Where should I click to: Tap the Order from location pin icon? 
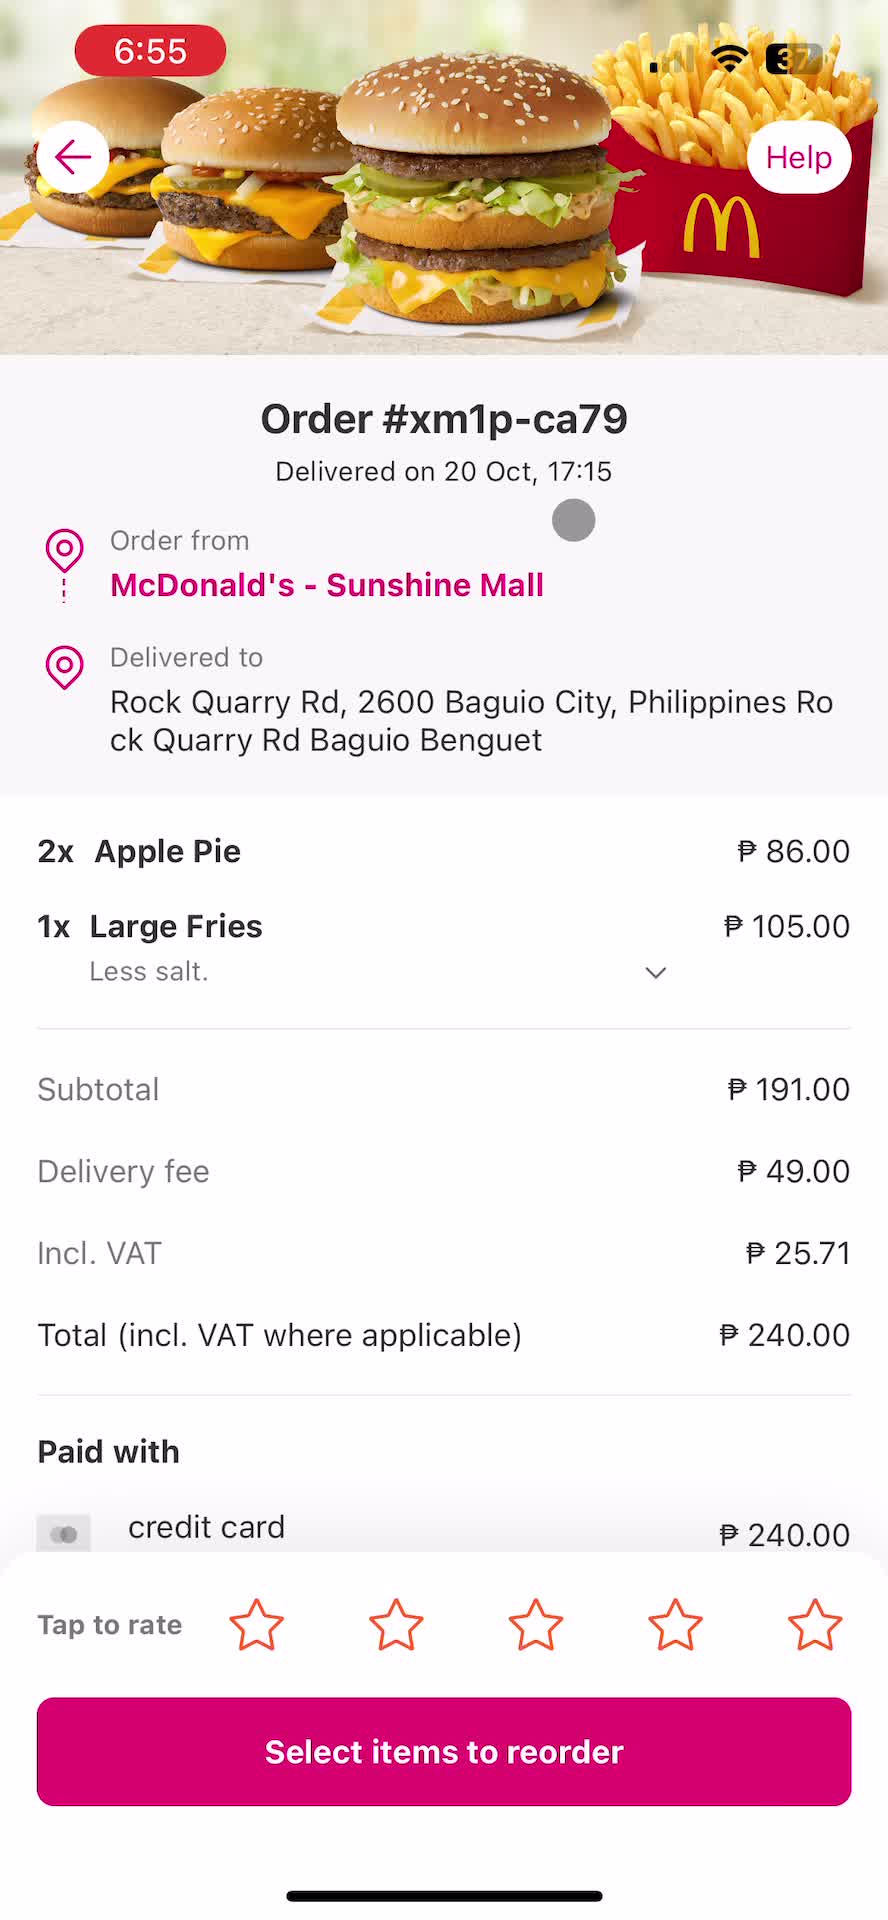tap(64, 549)
